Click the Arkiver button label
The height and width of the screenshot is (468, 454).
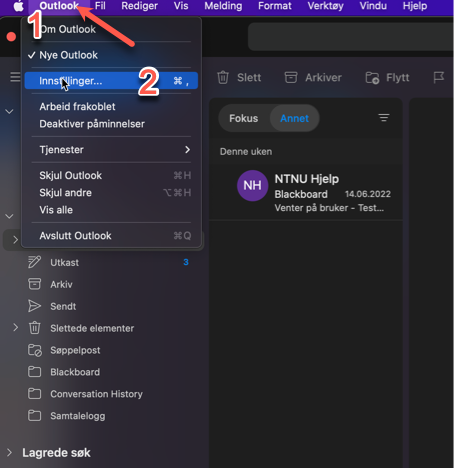[x=323, y=78]
